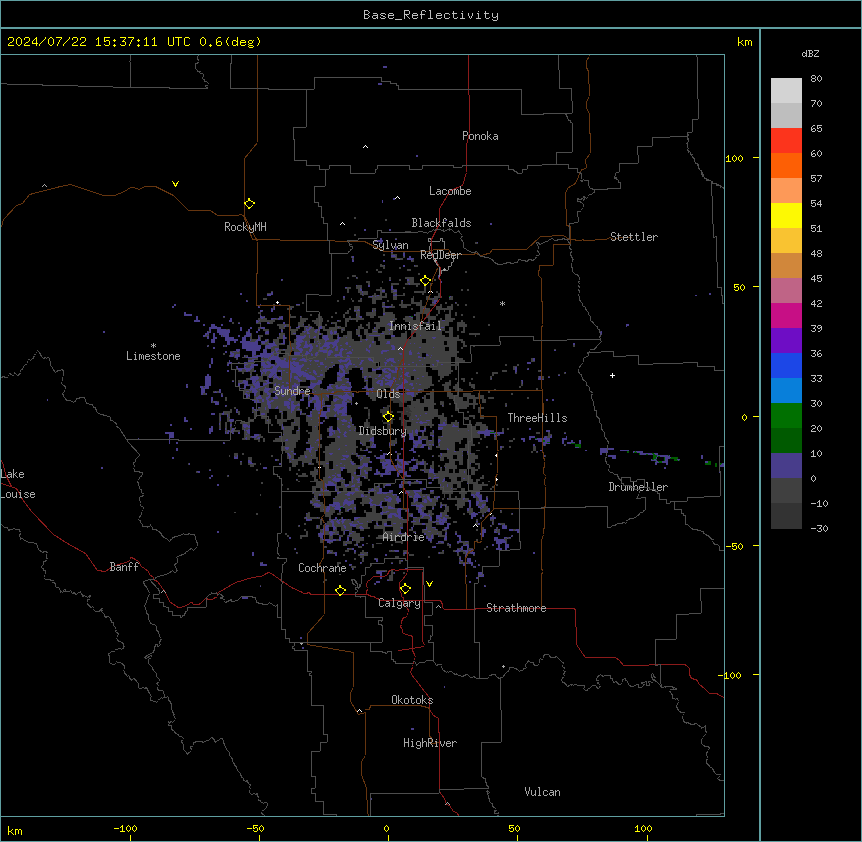
Task: Select the slate blue 0-10 dBZ swatch
Action: pyautogui.click(x=786, y=466)
